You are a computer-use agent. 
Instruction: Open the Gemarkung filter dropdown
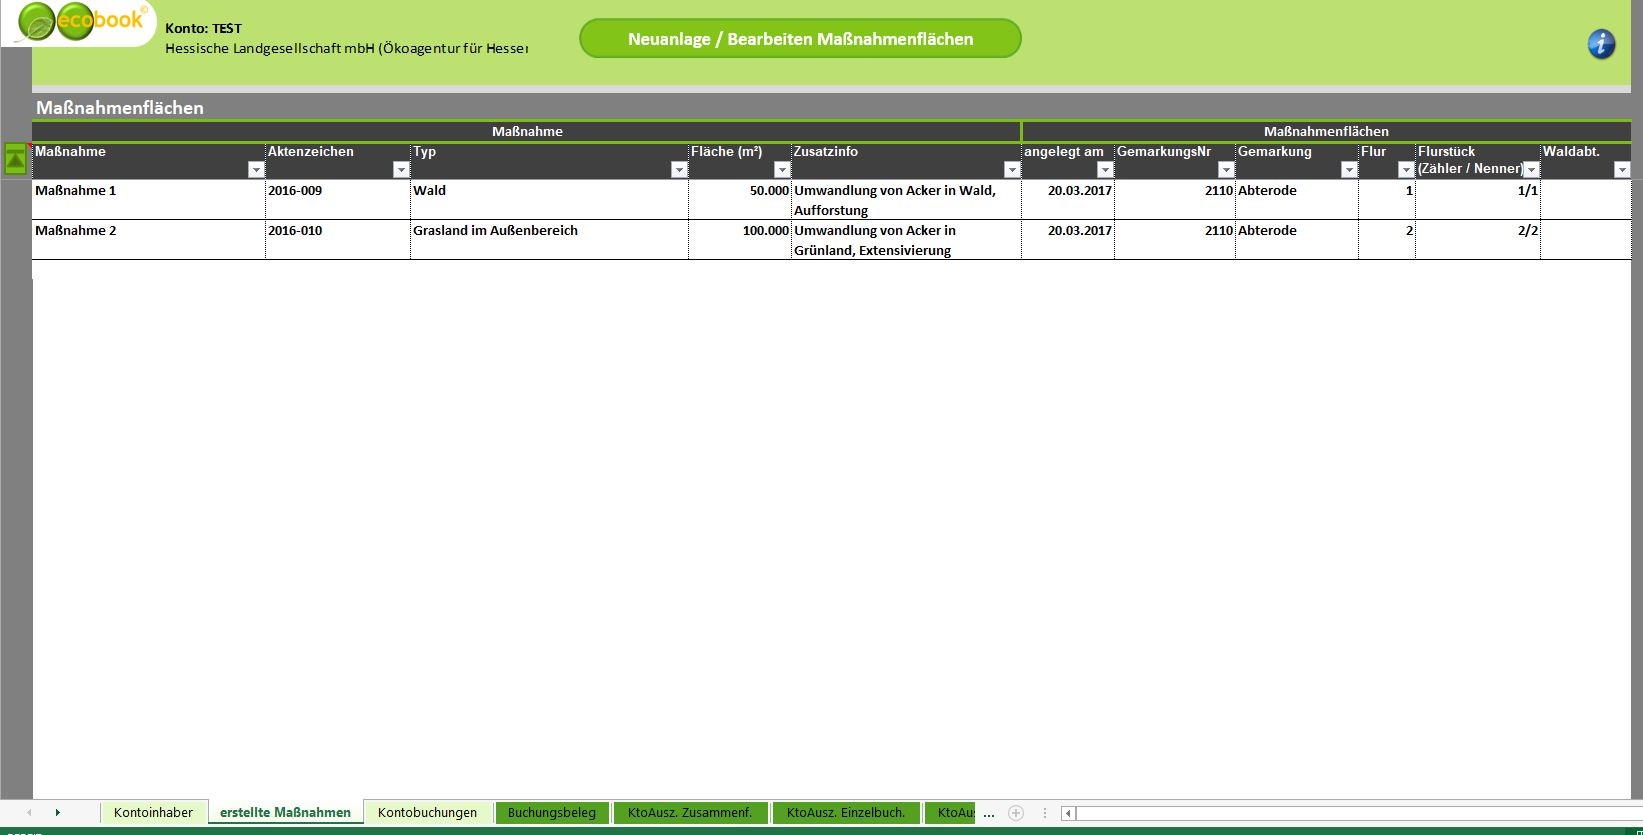pyautogui.click(x=1349, y=170)
